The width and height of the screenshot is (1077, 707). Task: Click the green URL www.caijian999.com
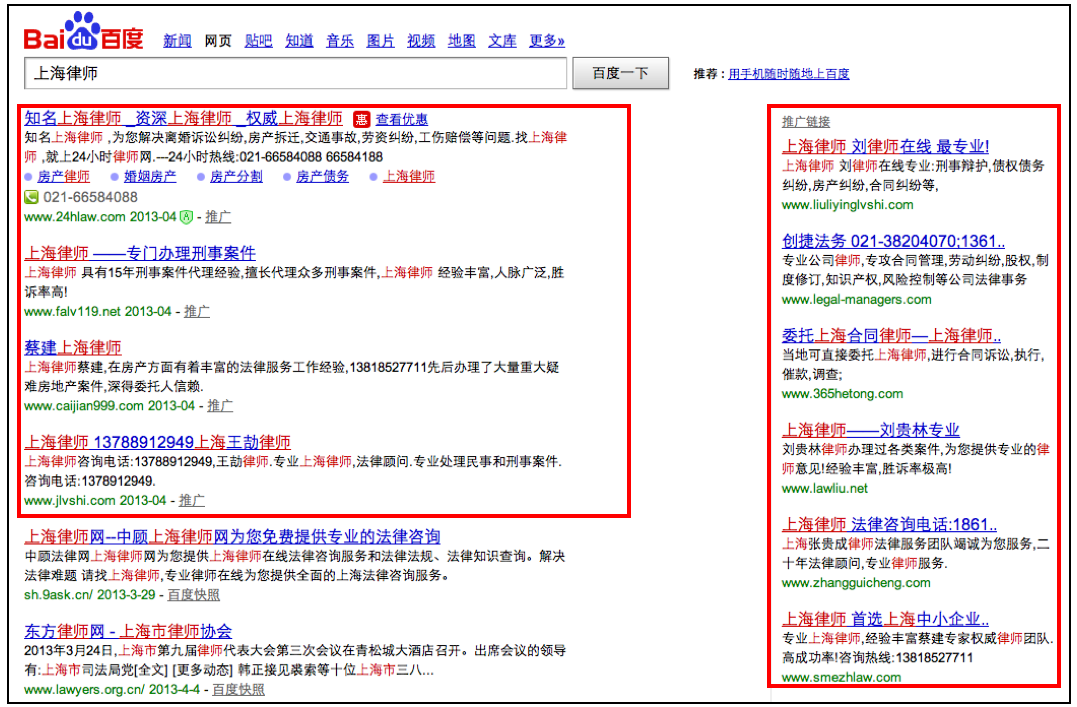(x=84, y=406)
